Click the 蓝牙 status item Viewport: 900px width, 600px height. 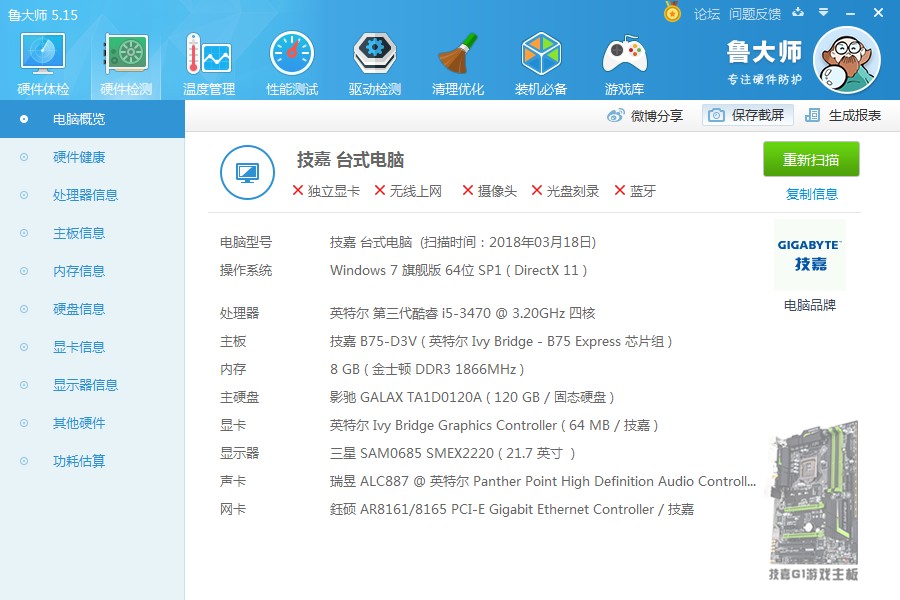635,191
